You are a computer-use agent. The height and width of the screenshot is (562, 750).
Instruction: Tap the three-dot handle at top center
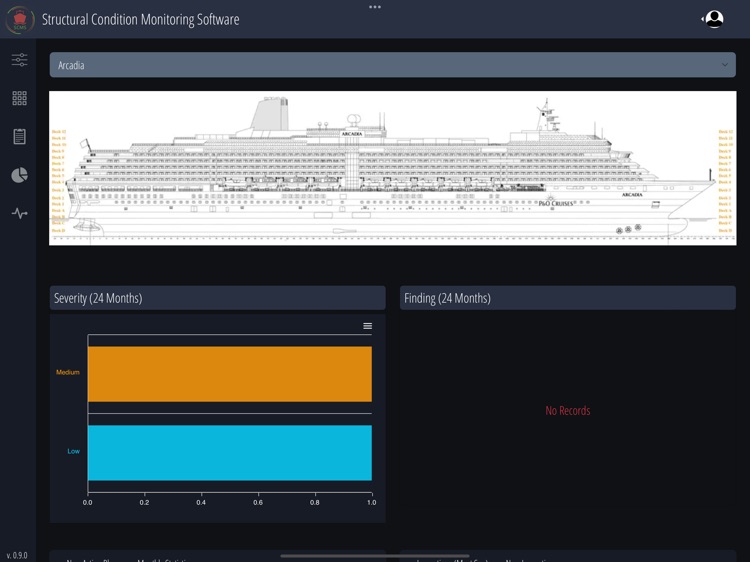click(375, 7)
